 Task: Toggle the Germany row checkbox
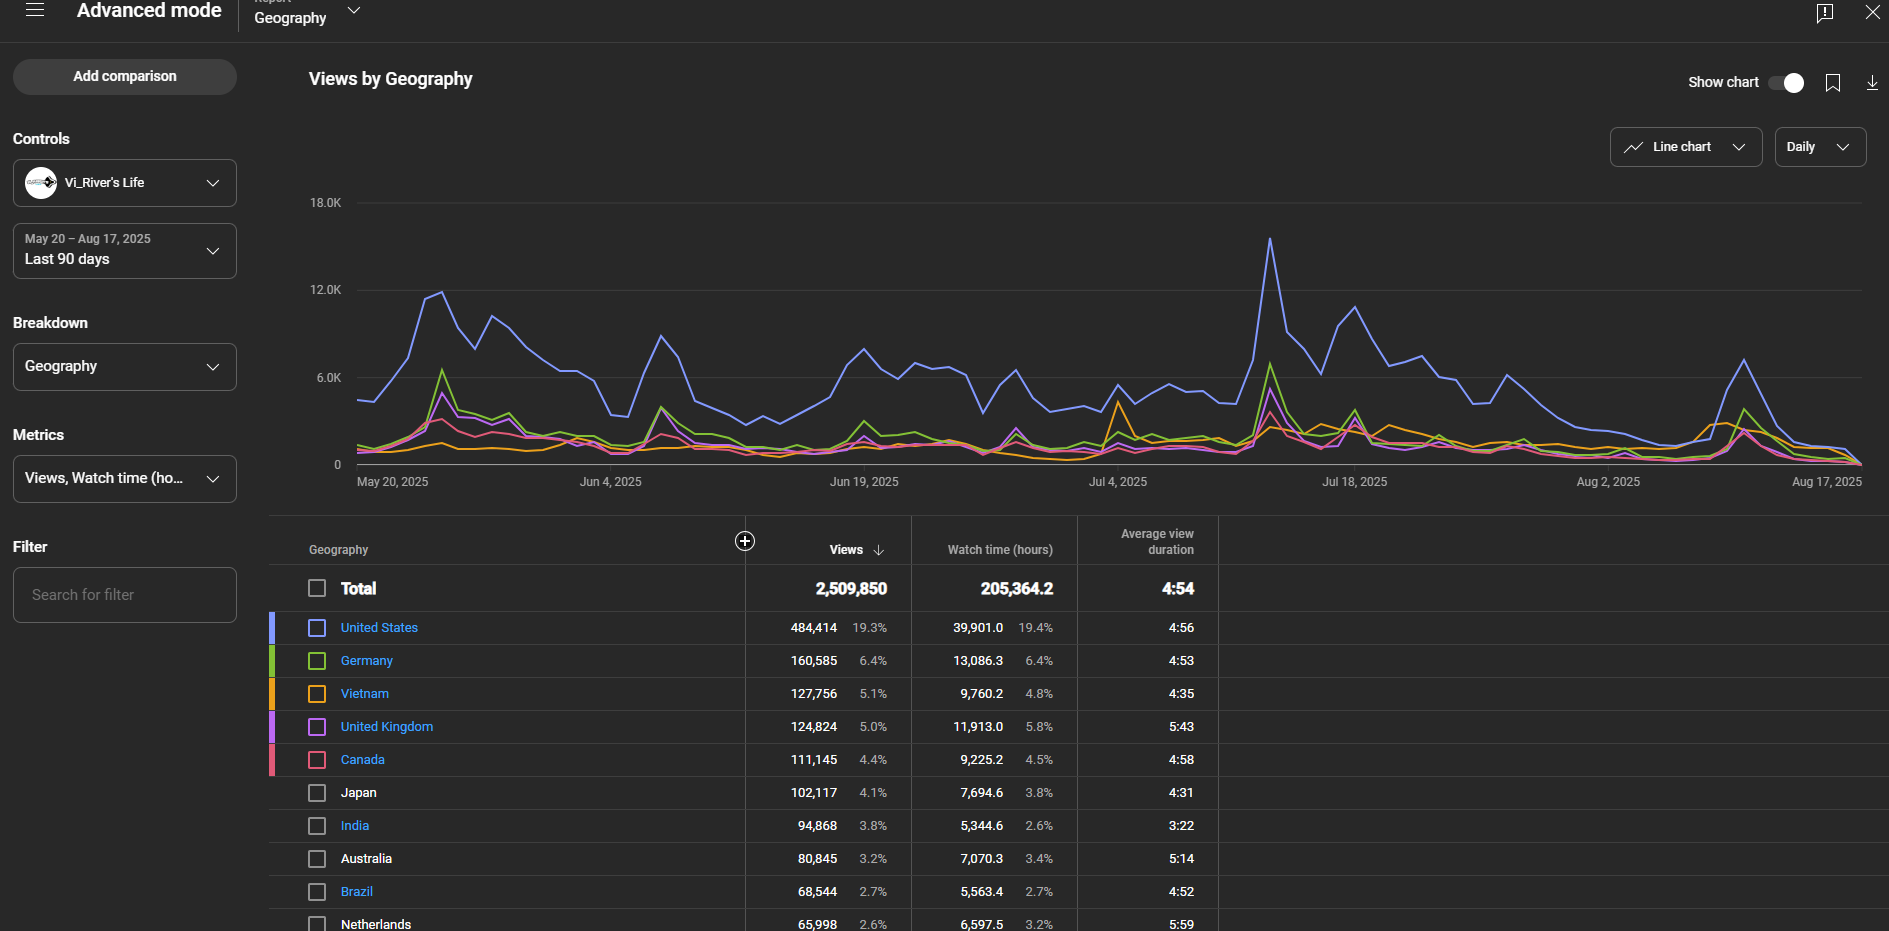(317, 661)
